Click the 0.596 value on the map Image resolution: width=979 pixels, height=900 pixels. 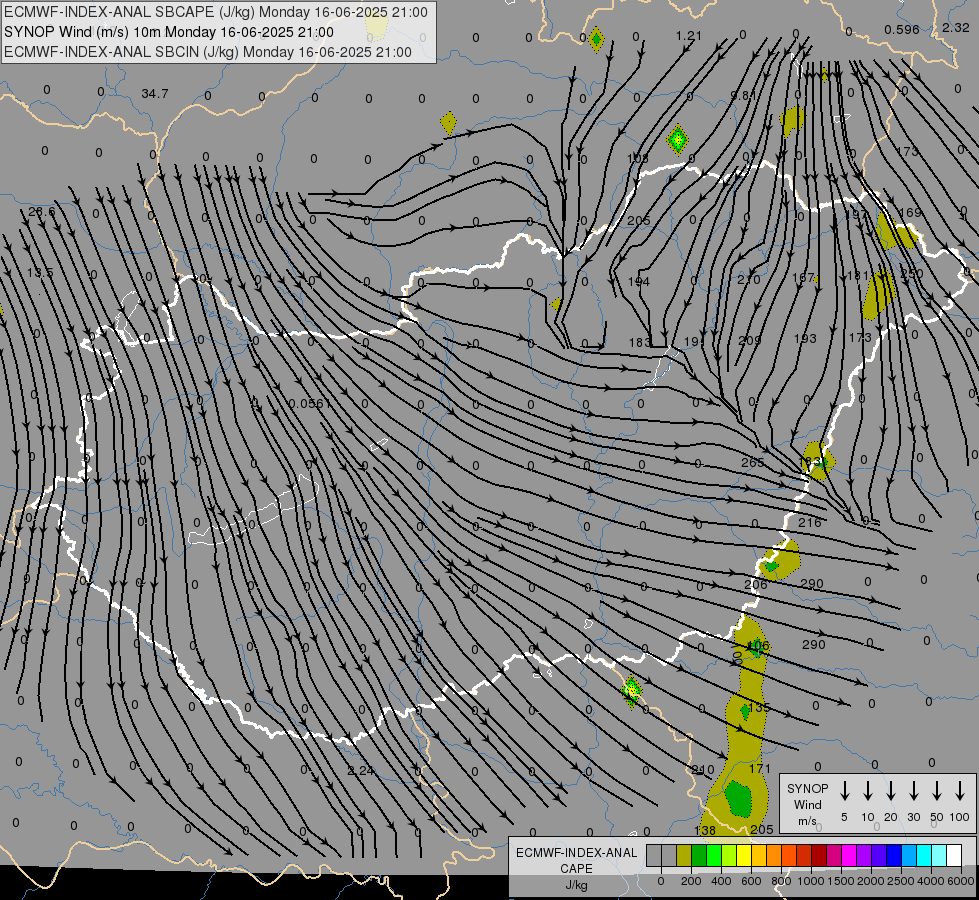tap(902, 29)
